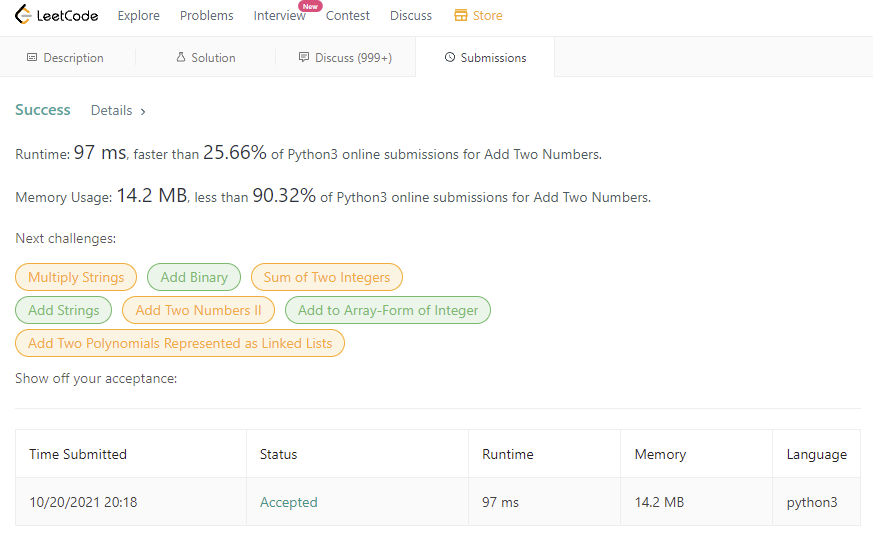Open the Store cart icon

point(460,15)
